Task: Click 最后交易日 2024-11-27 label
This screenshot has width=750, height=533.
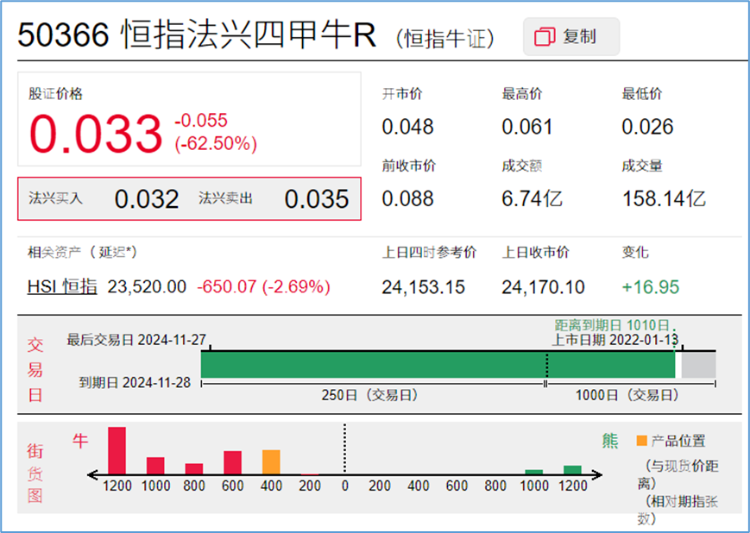Action: click(x=136, y=340)
